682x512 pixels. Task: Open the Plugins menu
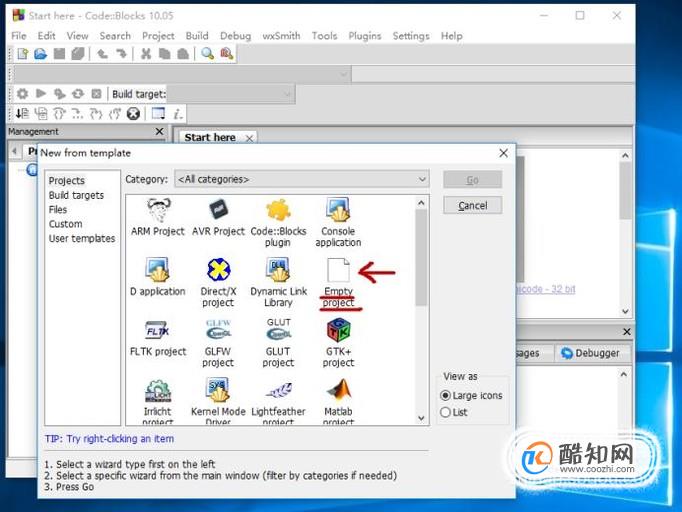pyautogui.click(x=365, y=36)
